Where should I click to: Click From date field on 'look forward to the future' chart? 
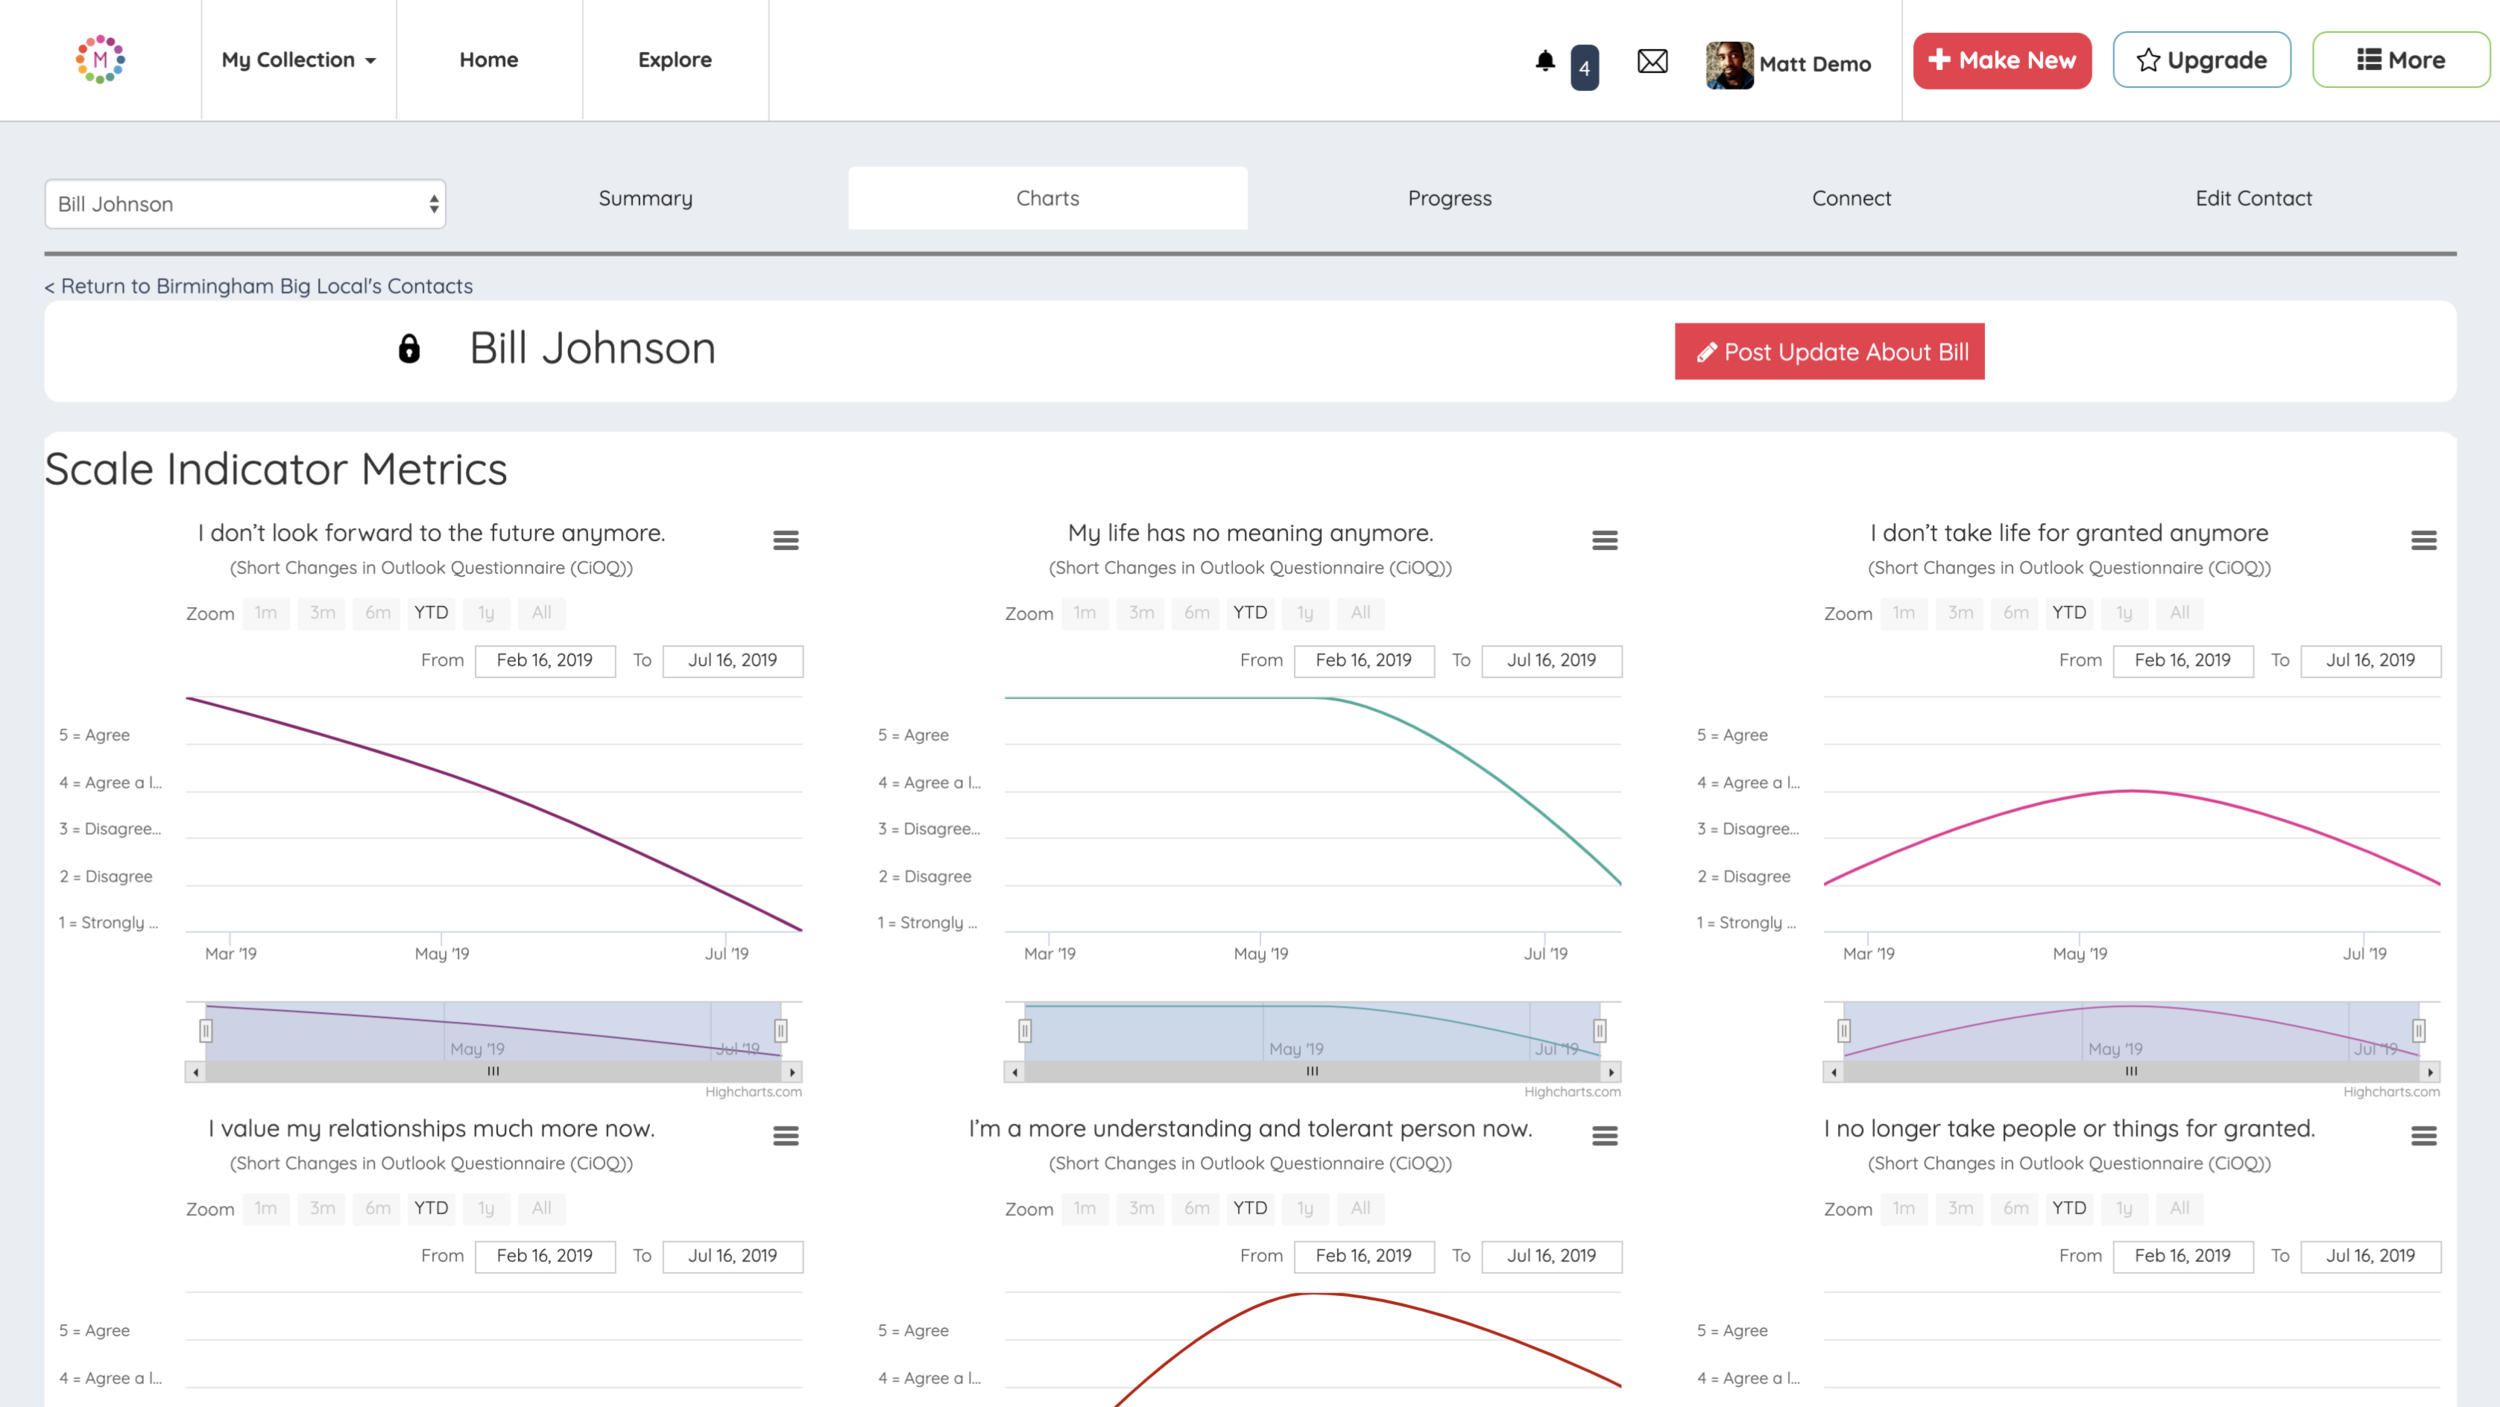tap(545, 660)
